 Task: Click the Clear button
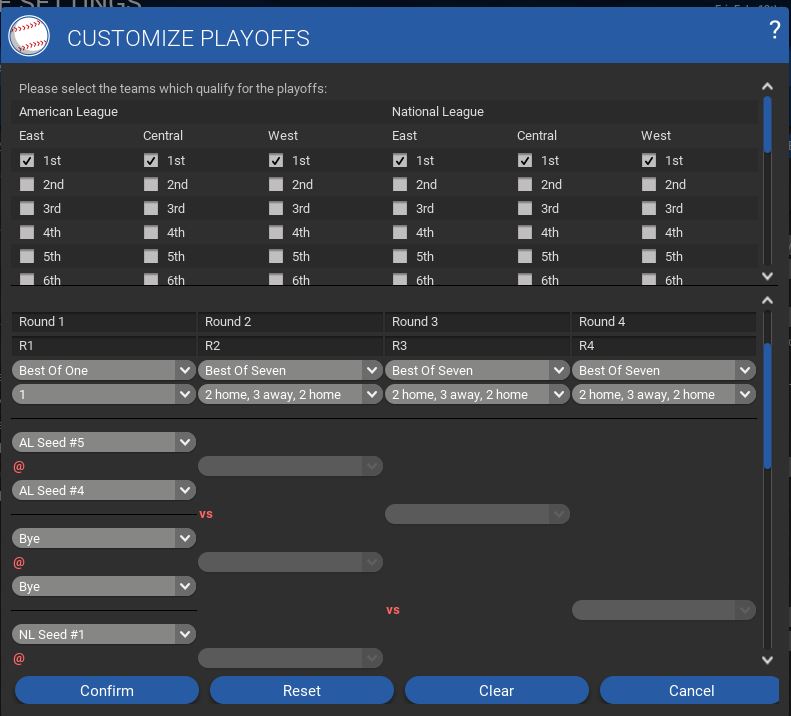496,690
